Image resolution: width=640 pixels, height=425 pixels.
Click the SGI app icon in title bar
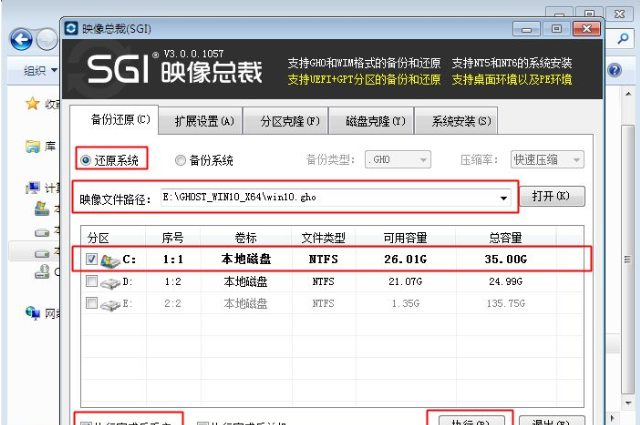[71, 27]
